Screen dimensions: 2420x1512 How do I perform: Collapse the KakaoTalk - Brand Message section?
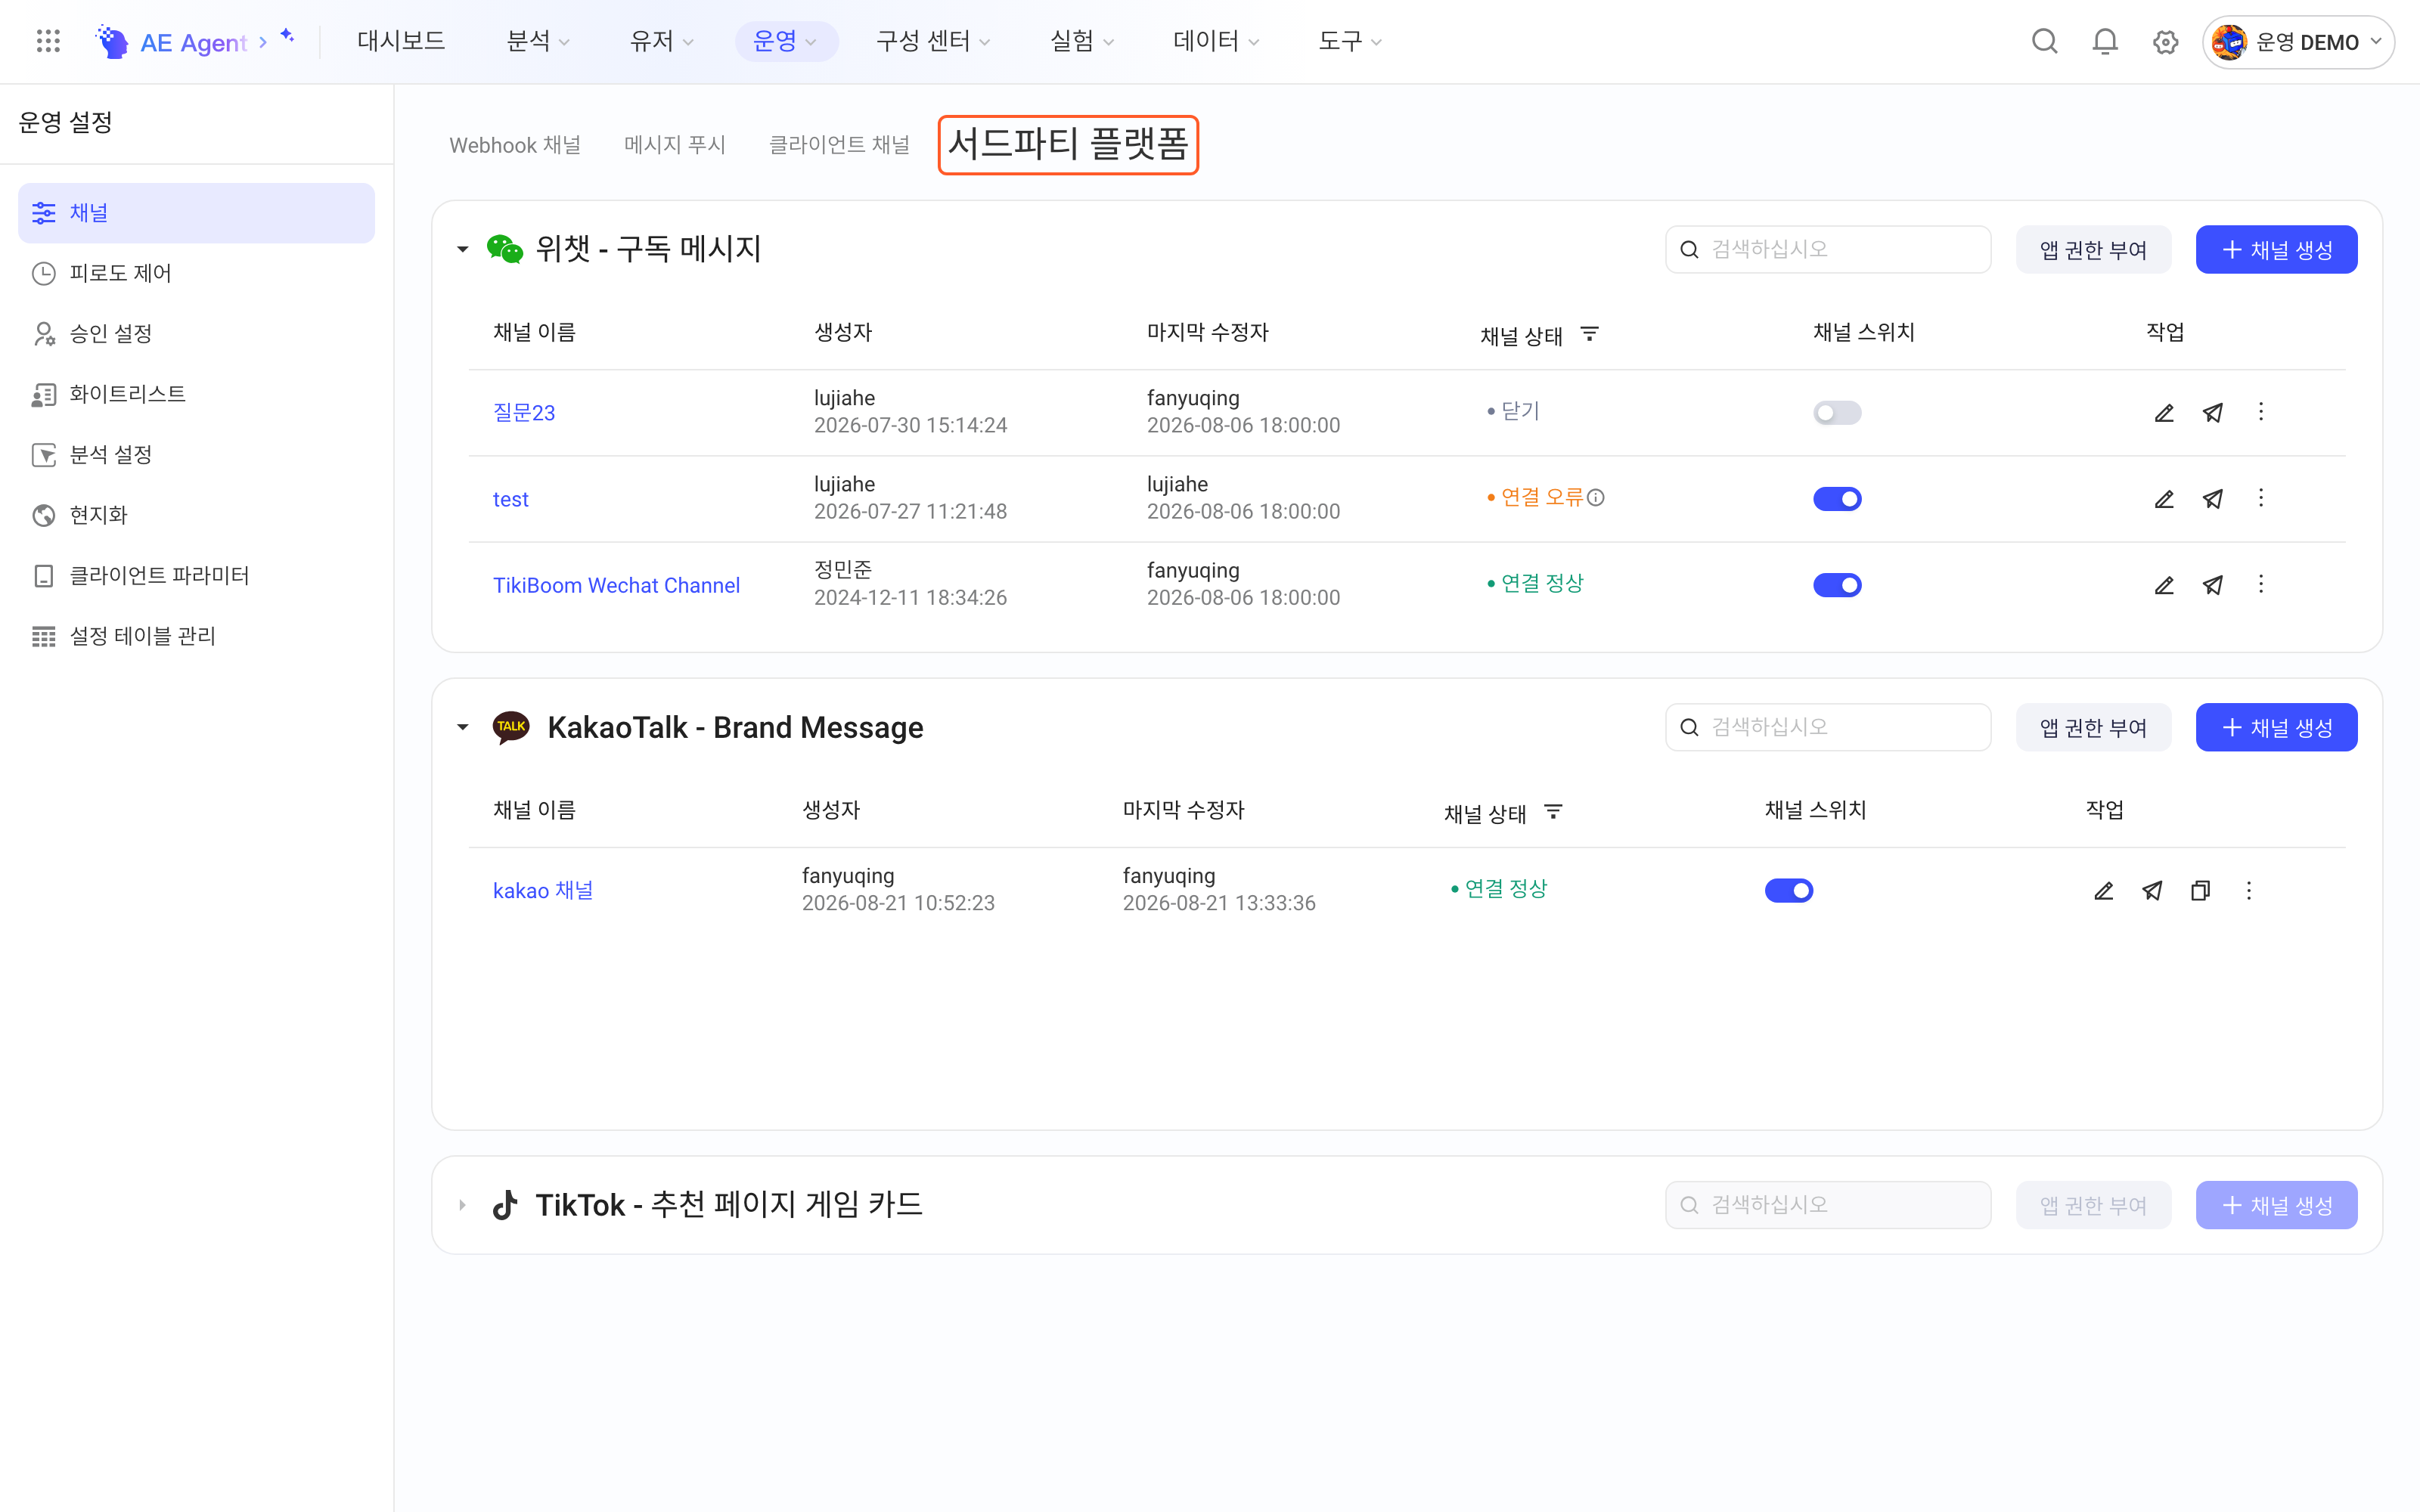[462, 727]
